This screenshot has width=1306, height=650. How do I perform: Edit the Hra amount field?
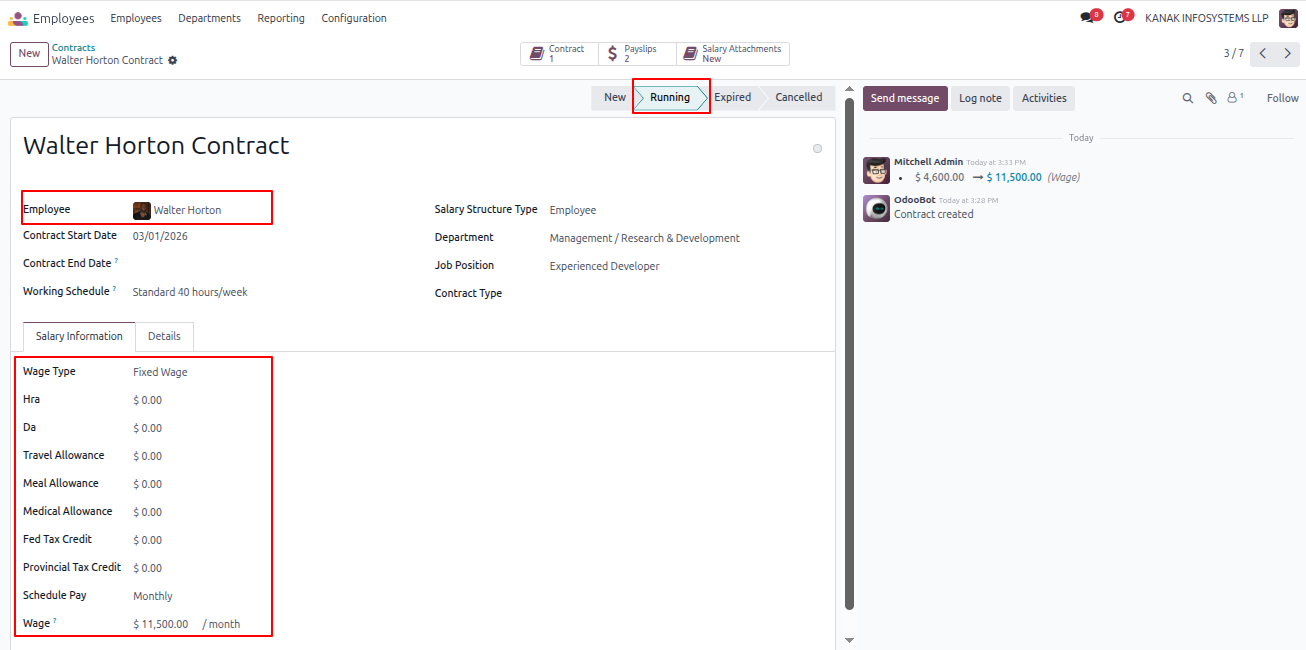[147, 400]
